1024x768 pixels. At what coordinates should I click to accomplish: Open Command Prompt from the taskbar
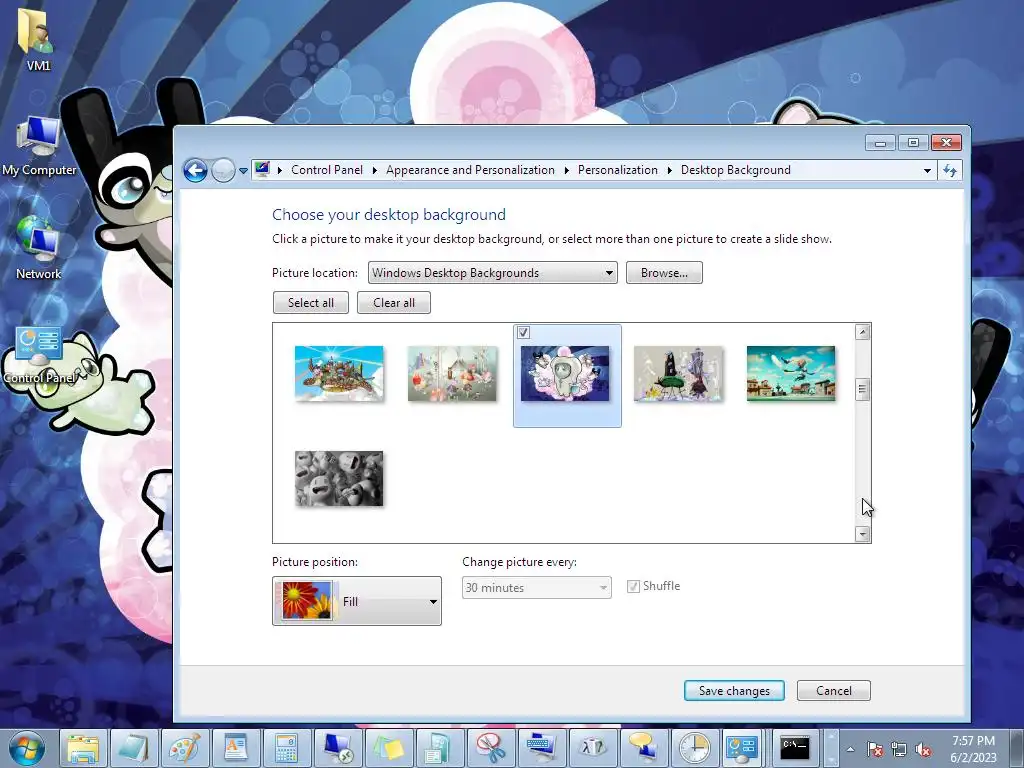point(795,748)
